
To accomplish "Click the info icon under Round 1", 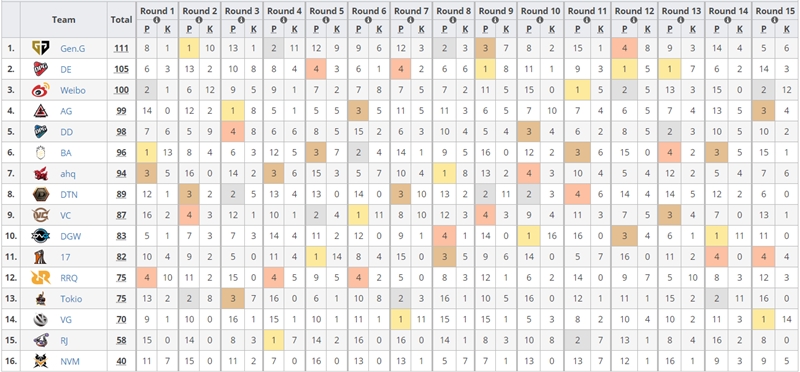I will tap(157, 20).
